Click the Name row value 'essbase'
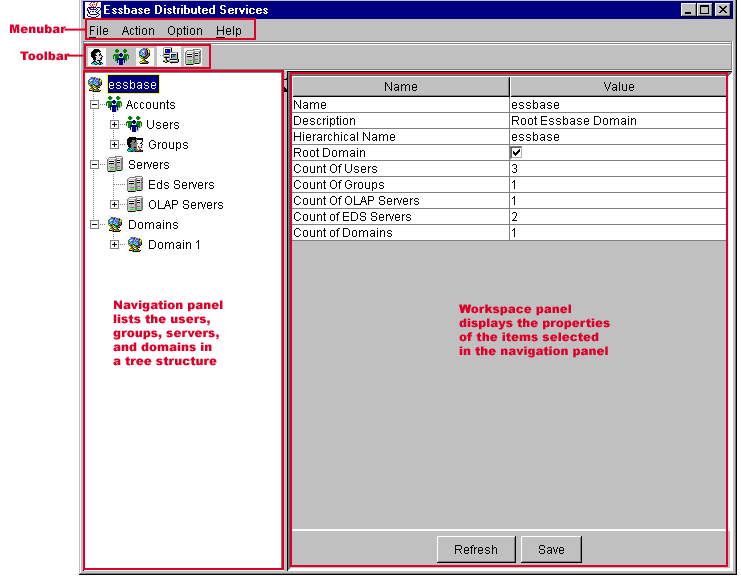This screenshot has width=741, height=578. (535, 104)
